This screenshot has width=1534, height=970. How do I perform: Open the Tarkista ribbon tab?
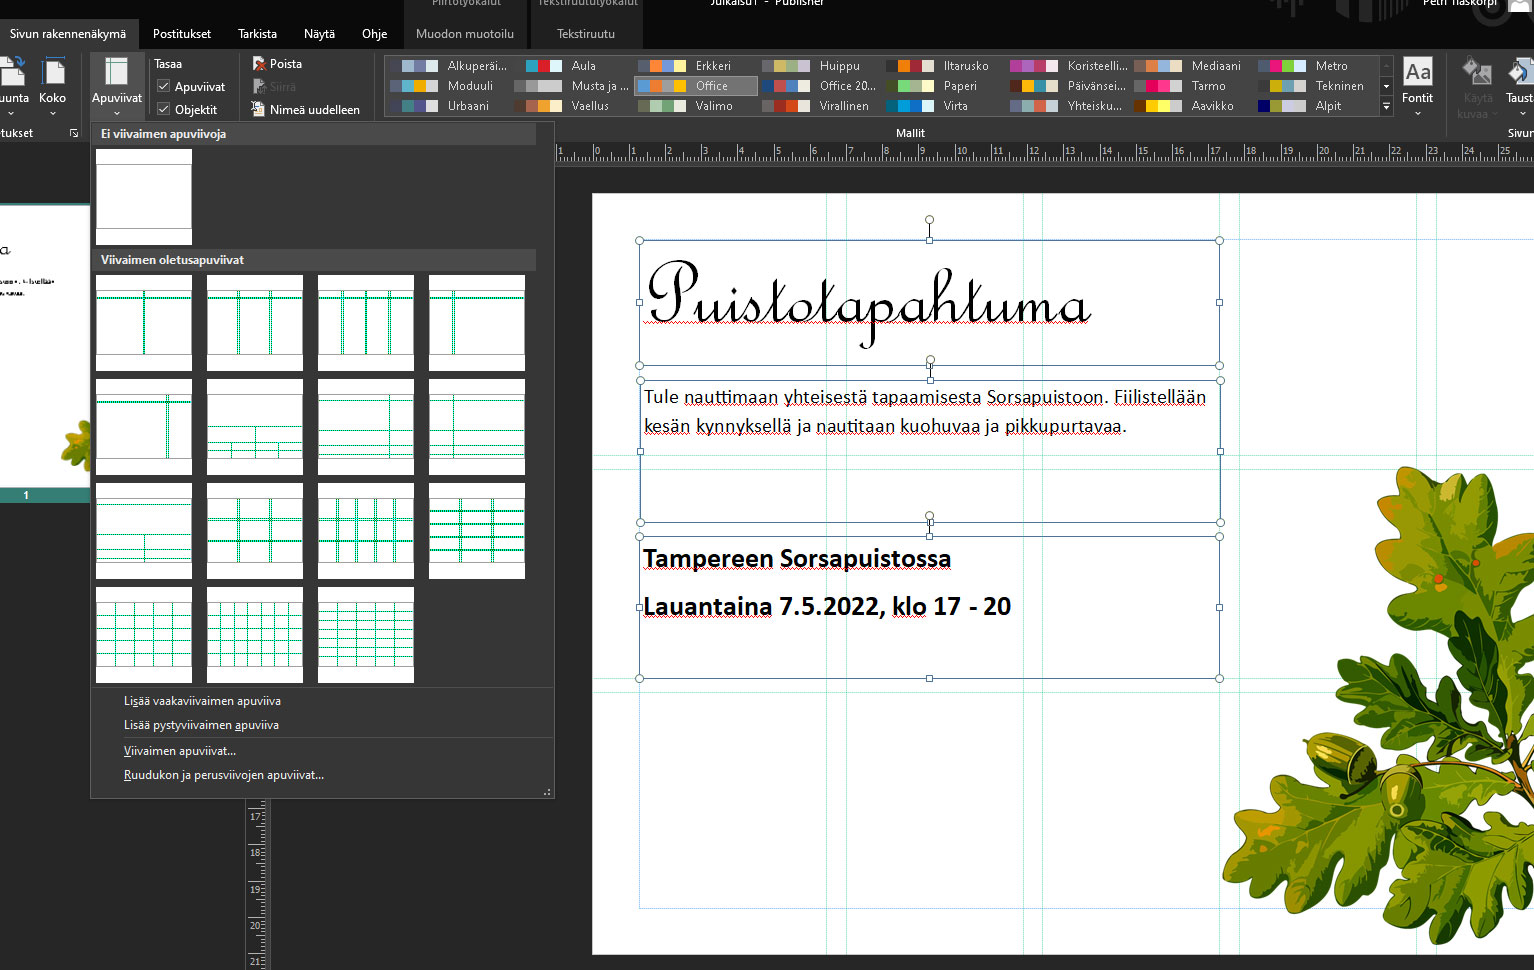click(x=258, y=33)
